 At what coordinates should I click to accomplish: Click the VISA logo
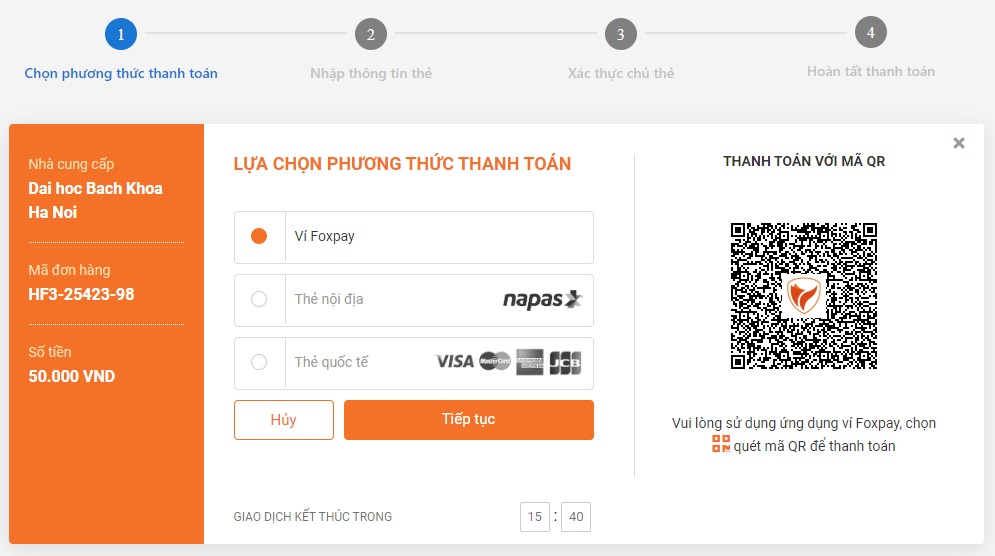(455, 361)
